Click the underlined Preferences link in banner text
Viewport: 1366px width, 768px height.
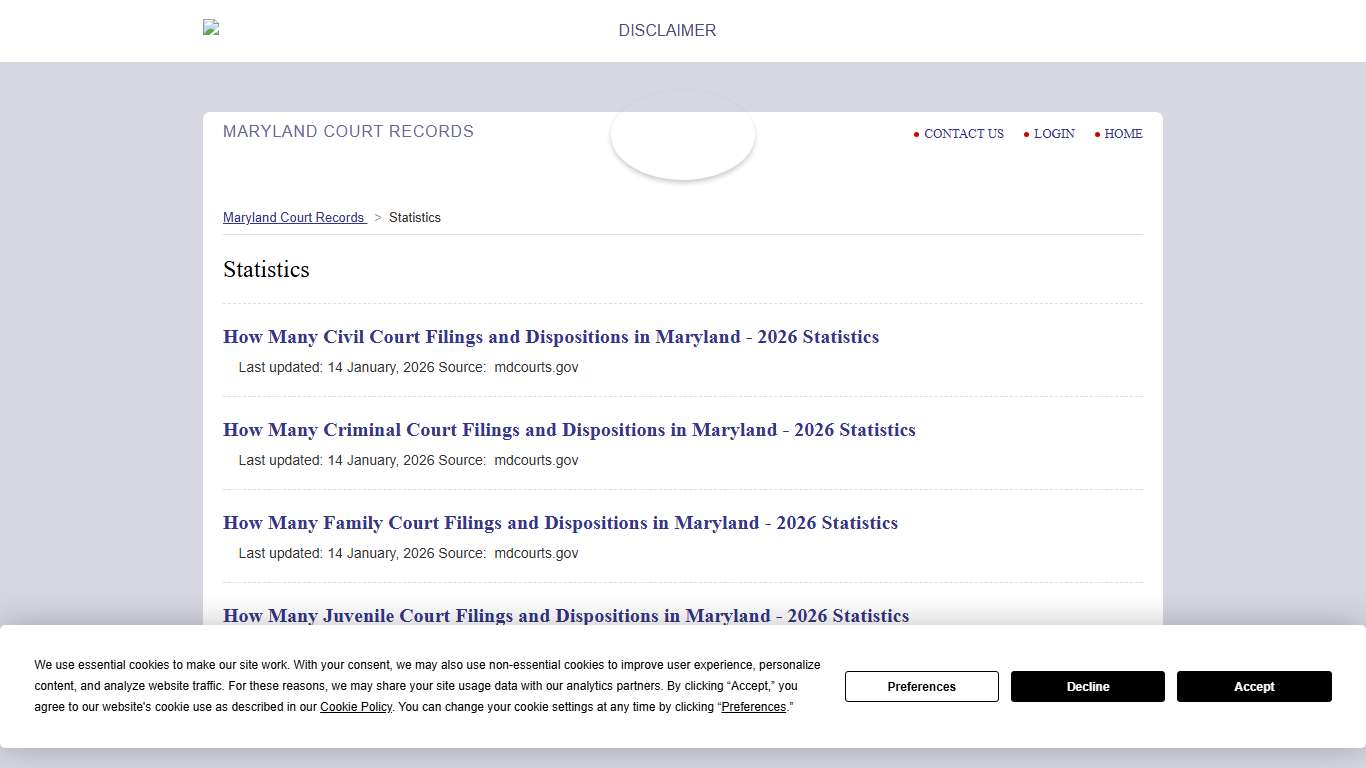[753, 707]
